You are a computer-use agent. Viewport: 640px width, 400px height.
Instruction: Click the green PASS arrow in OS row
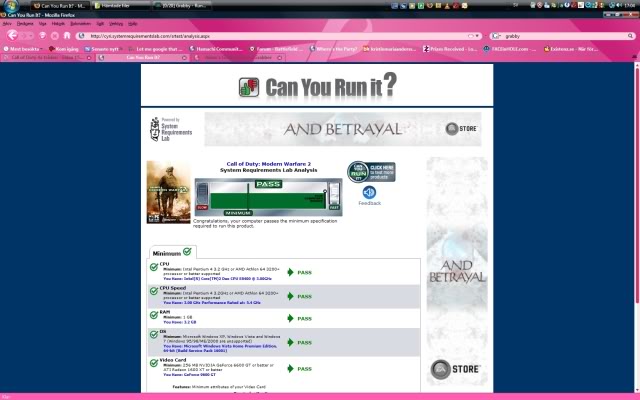pyautogui.click(x=291, y=340)
